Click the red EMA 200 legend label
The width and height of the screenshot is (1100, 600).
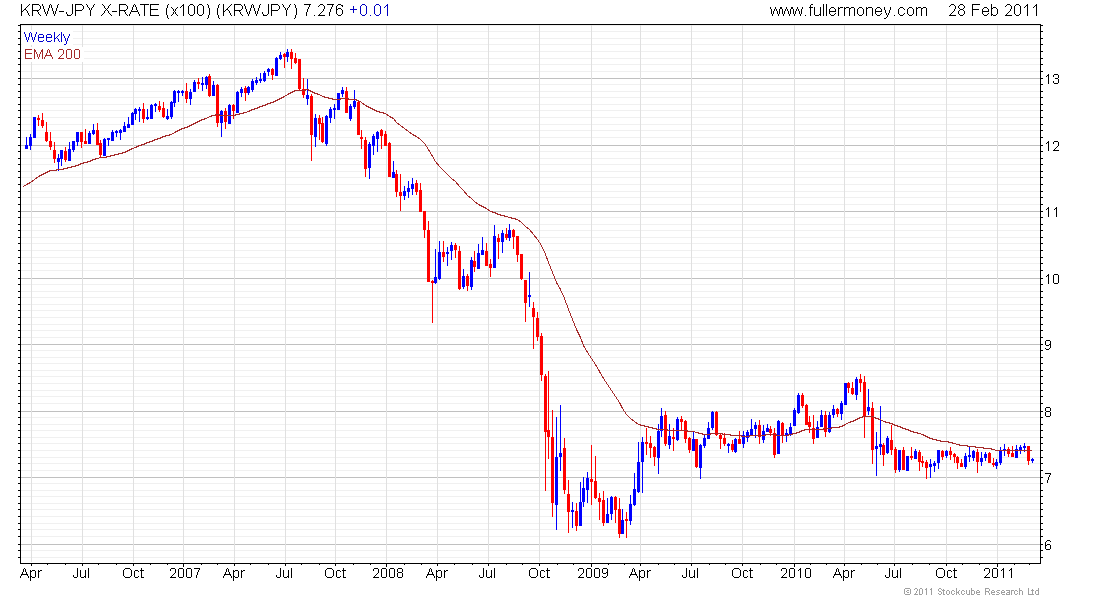point(52,54)
